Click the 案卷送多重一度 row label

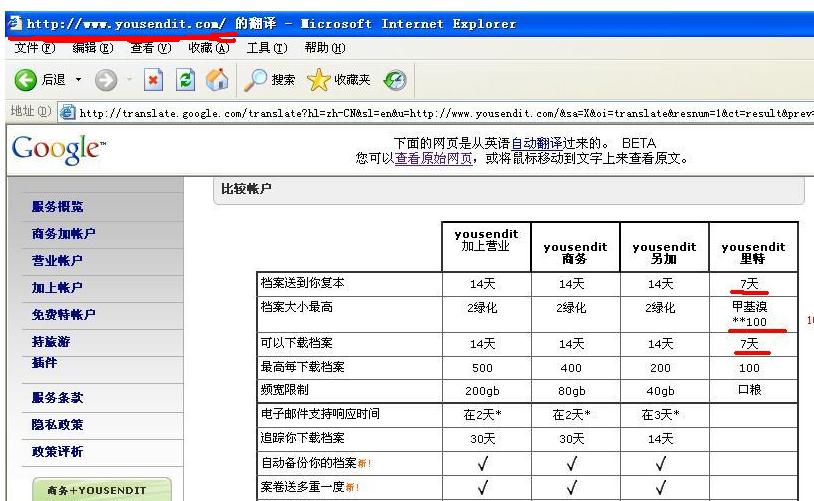302,486
